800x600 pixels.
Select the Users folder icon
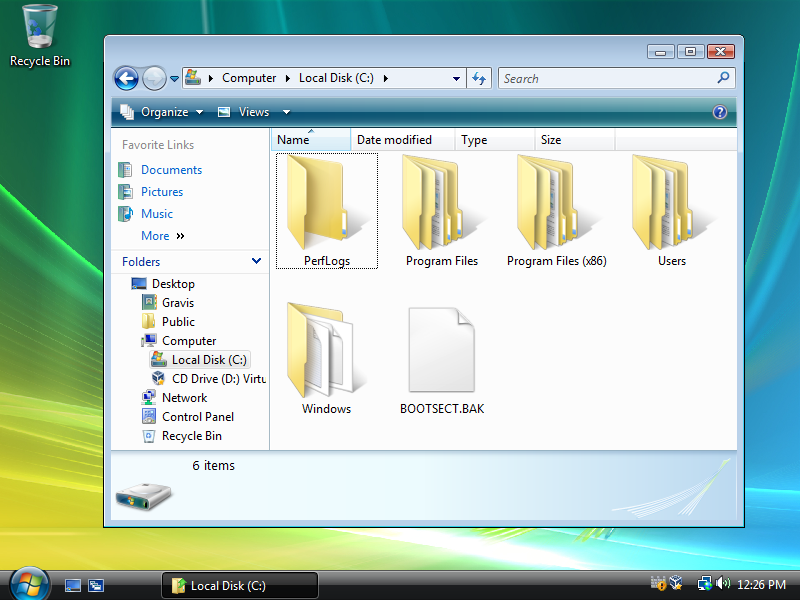point(671,211)
